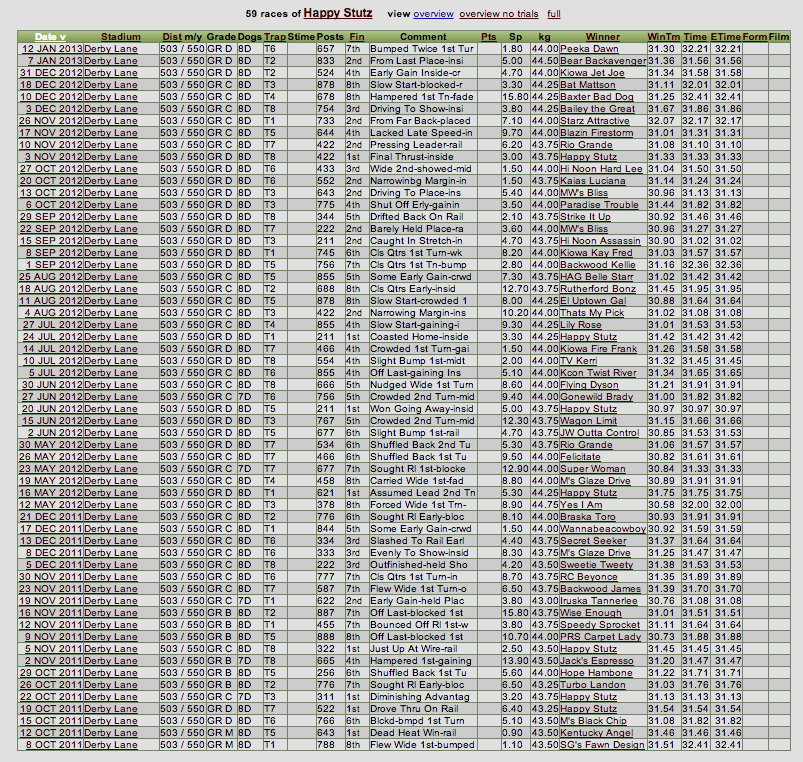Open winner Peeka Dawn
This screenshot has width=803, height=762.
coord(589,49)
